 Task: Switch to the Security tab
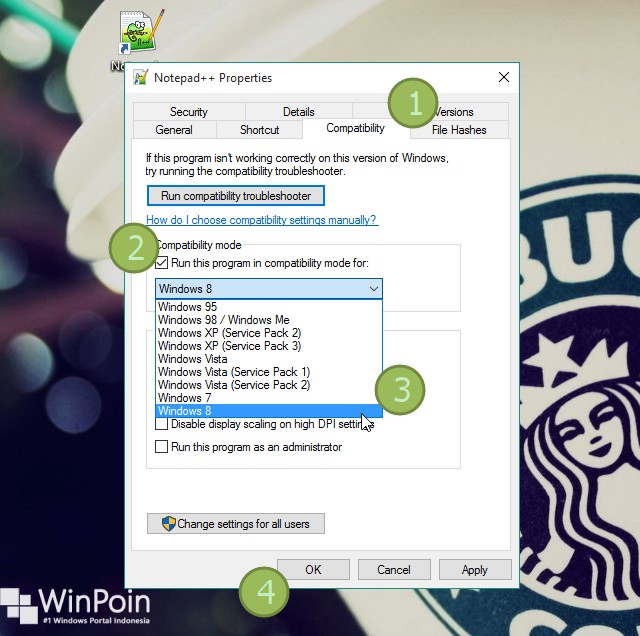click(189, 111)
